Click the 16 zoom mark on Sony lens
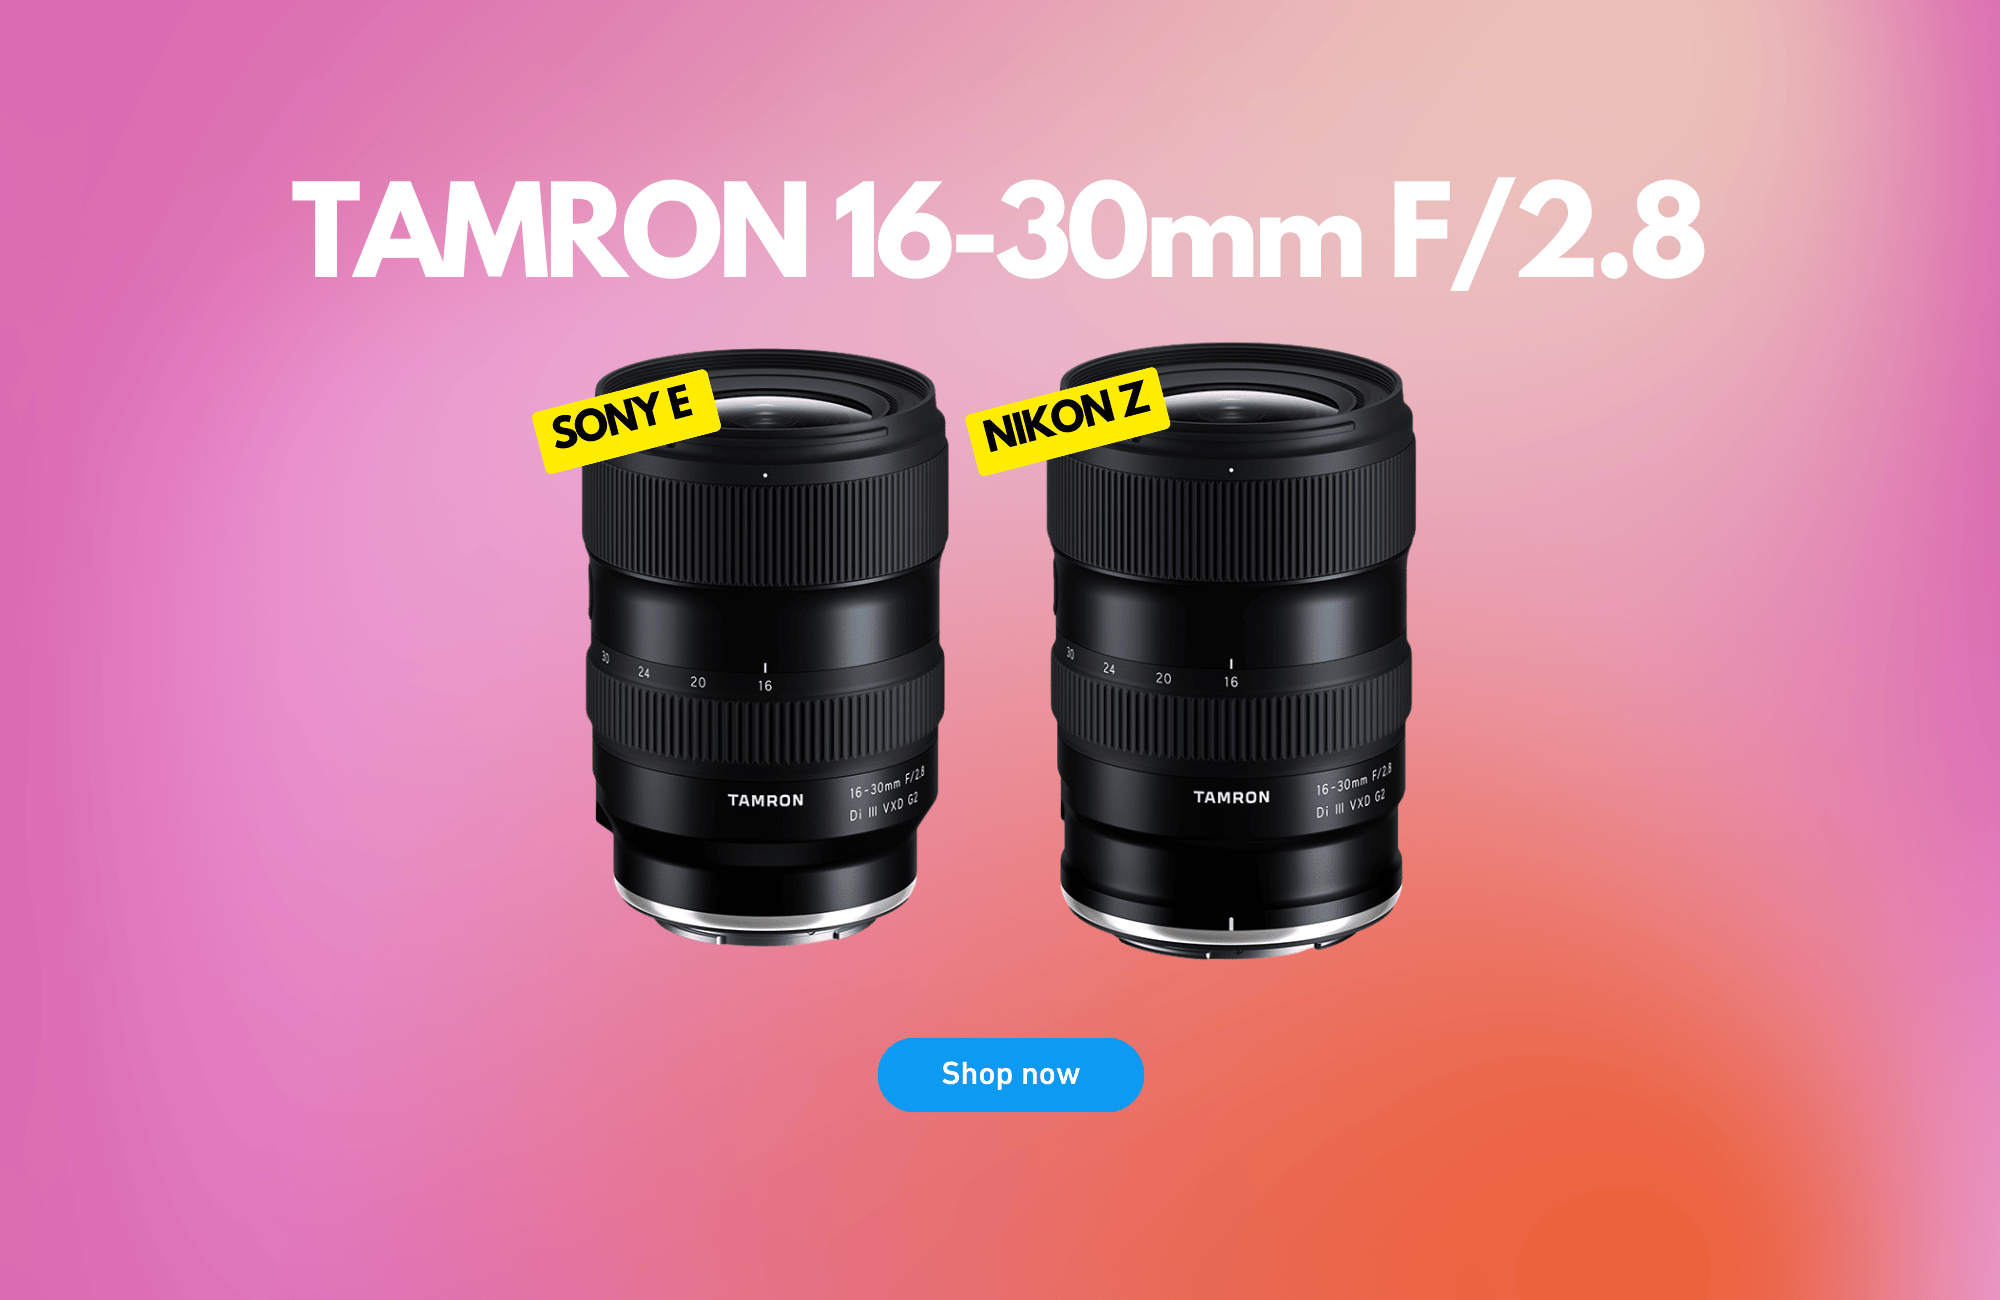 click(x=765, y=686)
